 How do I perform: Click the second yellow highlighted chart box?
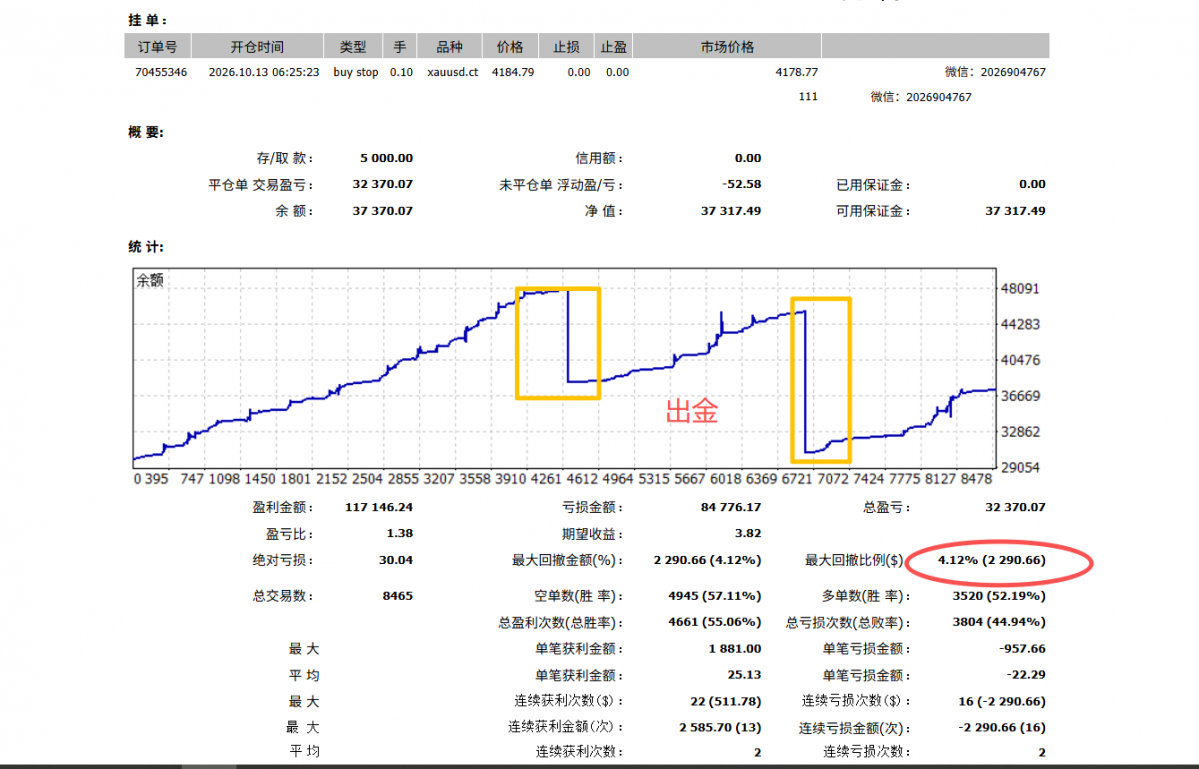click(x=820, y=380)
